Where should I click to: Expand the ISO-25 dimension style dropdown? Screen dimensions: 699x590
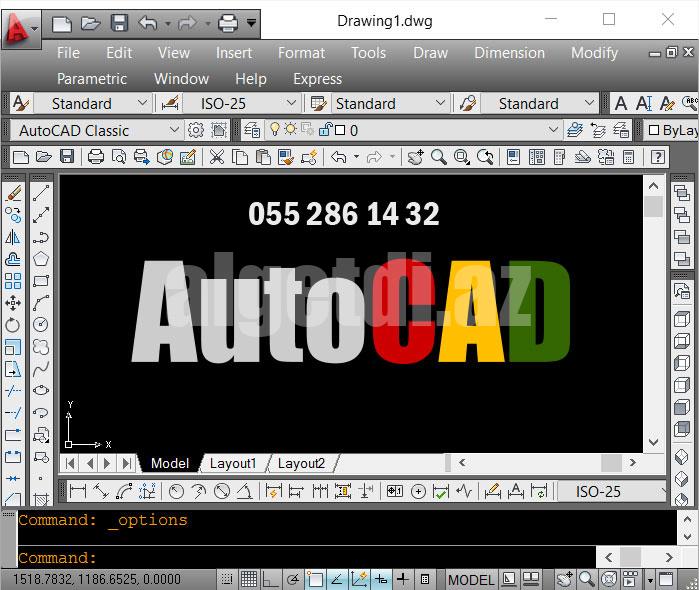pyautogui.click(x=291, y=103)
